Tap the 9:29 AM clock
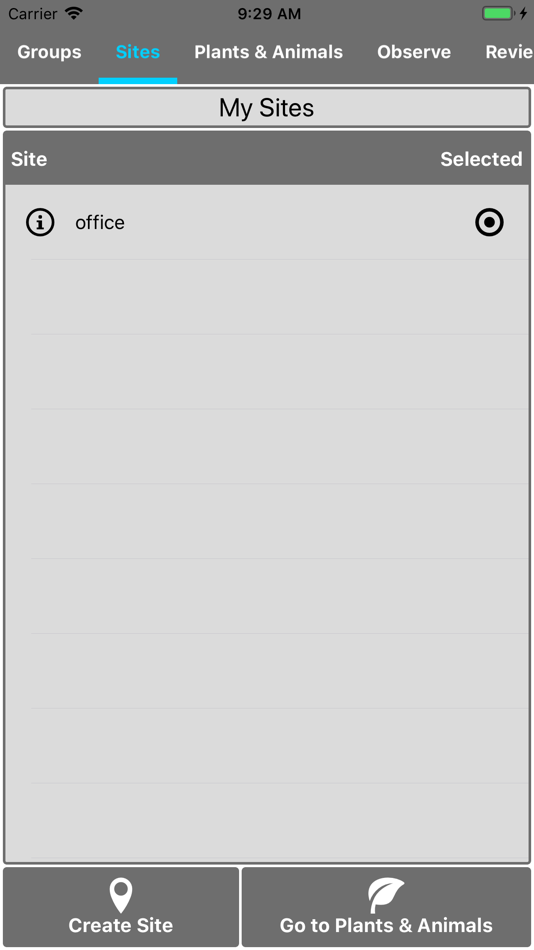Screen dimensions: 534x950 pos(269,14)
